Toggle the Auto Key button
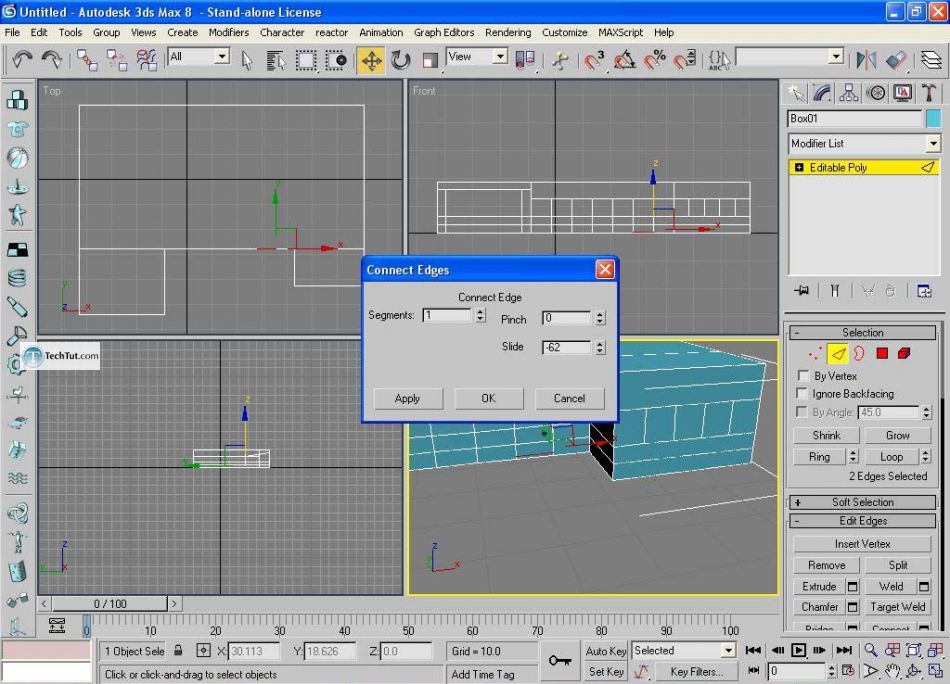 (605, 651)
